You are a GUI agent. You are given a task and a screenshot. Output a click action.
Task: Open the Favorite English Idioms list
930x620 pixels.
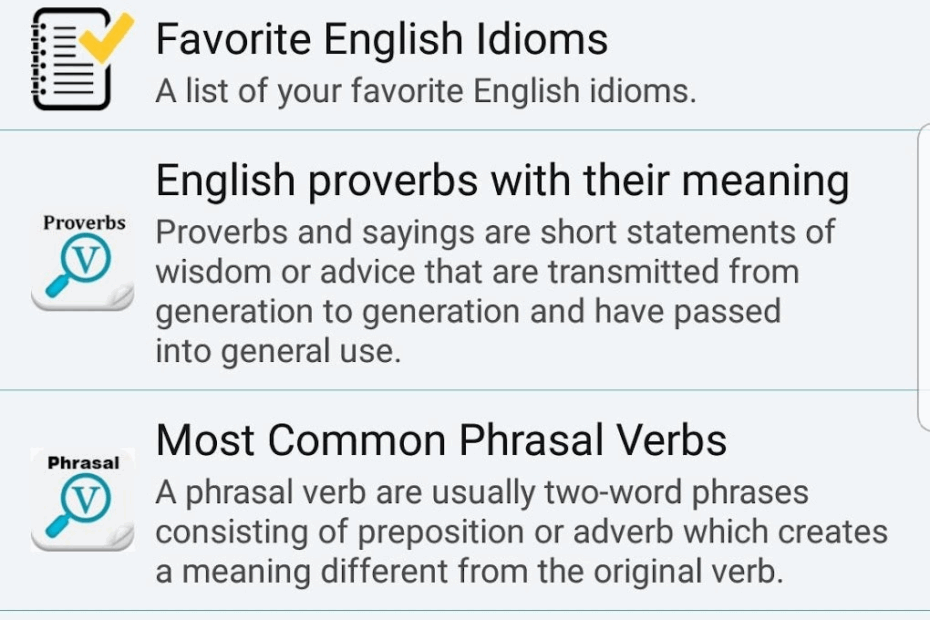(380, 40)
